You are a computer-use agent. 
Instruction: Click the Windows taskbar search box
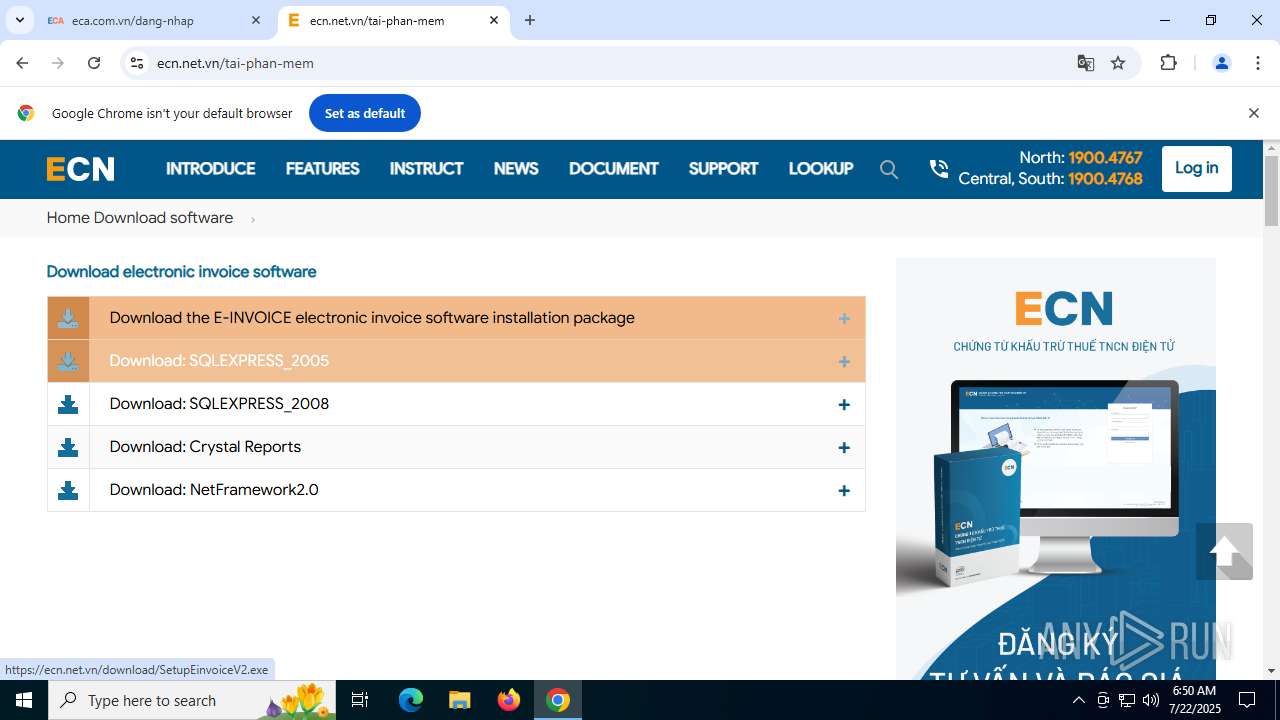[x=191, y=700]
